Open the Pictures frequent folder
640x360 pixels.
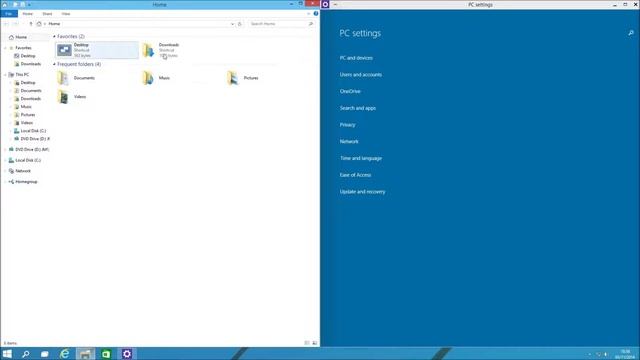[243, 78]
